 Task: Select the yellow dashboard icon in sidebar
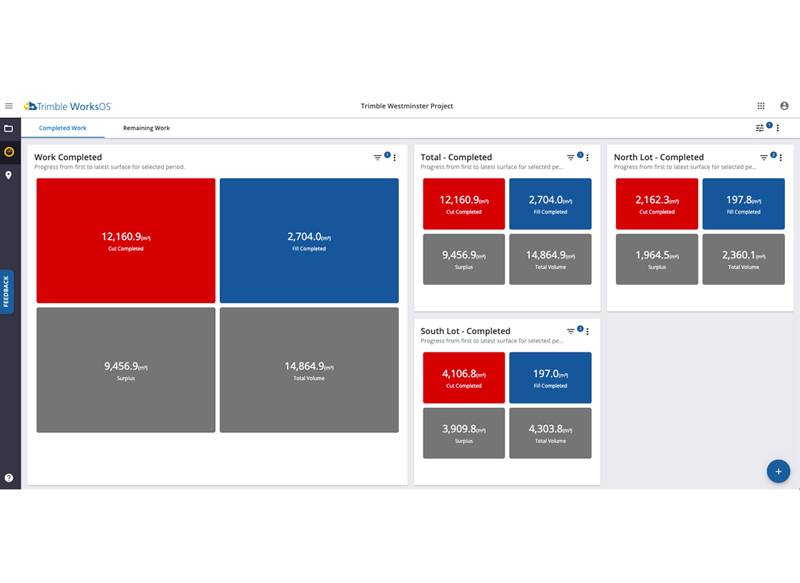[9, 152]
